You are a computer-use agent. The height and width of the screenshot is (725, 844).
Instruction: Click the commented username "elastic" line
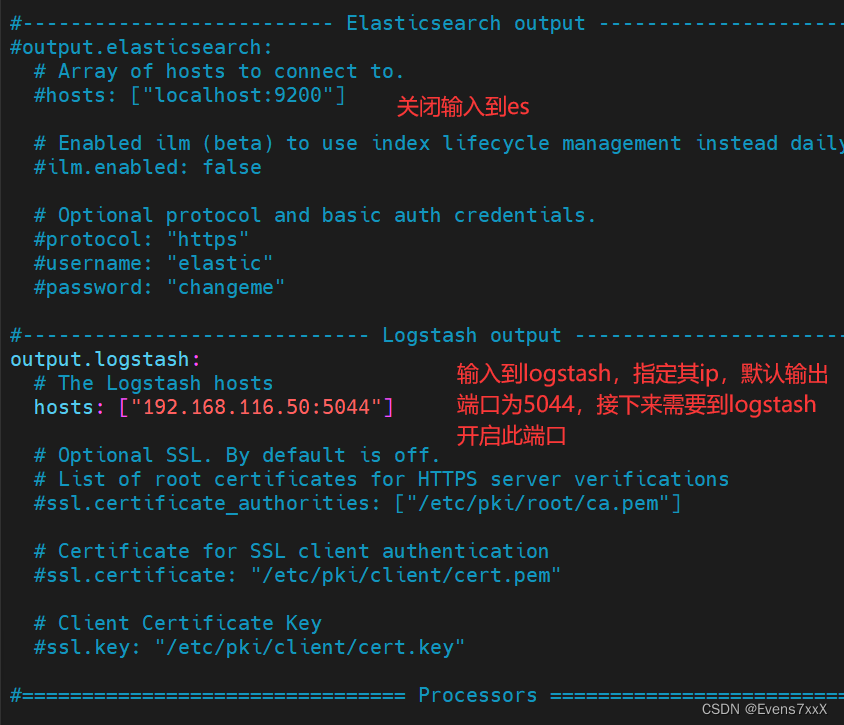click(153, 263)
